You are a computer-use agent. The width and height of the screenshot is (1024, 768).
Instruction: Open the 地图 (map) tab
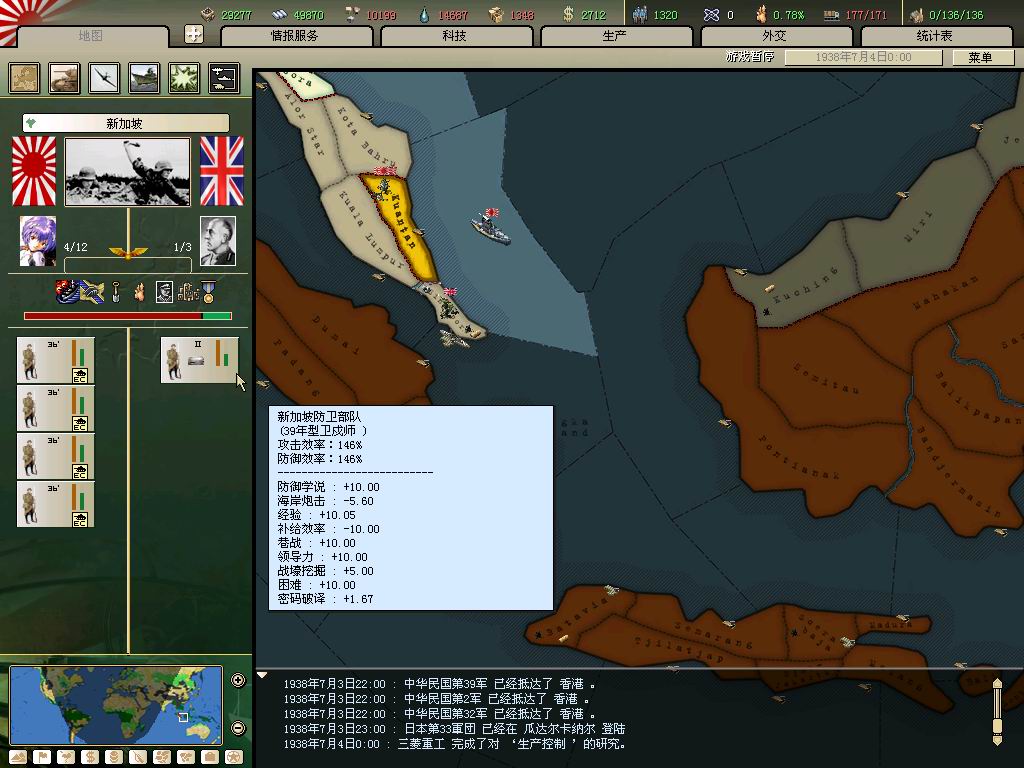pos(91,36)
